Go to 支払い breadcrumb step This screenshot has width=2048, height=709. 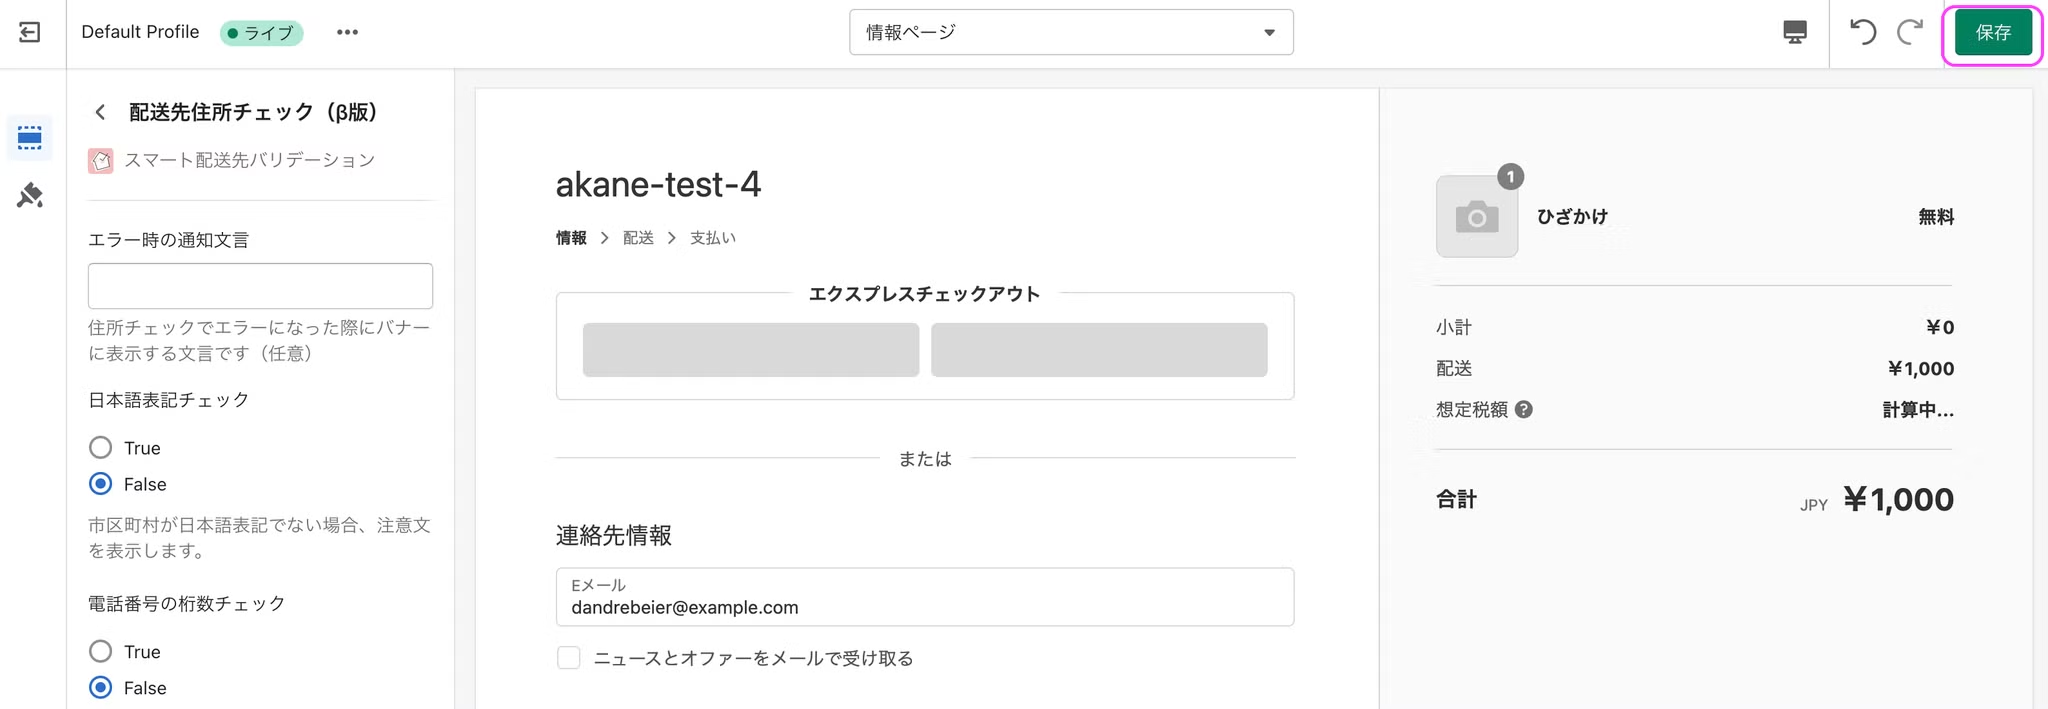(x=713, y=238)
